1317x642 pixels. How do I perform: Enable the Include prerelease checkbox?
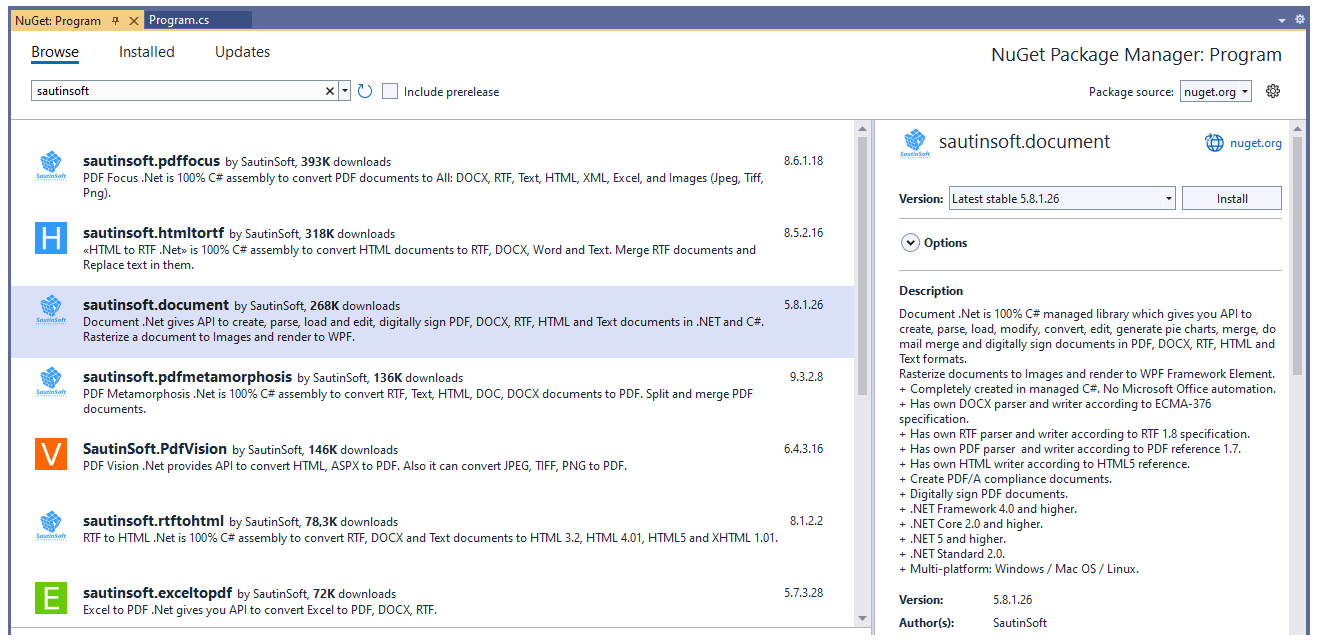tap(389, 90)
